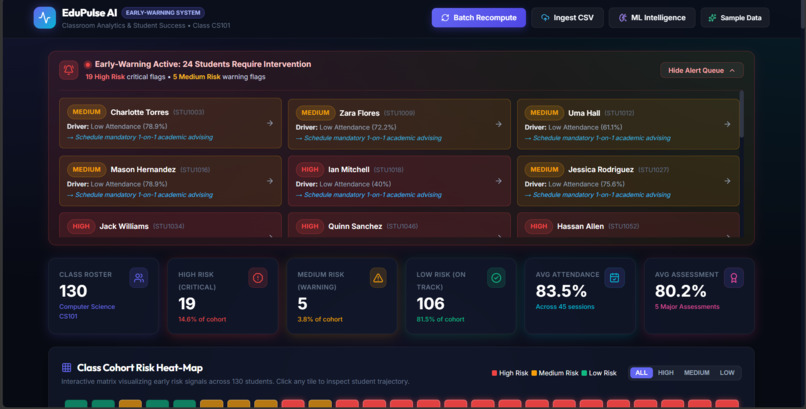
Task: Click the Avg Attendance calendar icon
Action: coord(614,278)
